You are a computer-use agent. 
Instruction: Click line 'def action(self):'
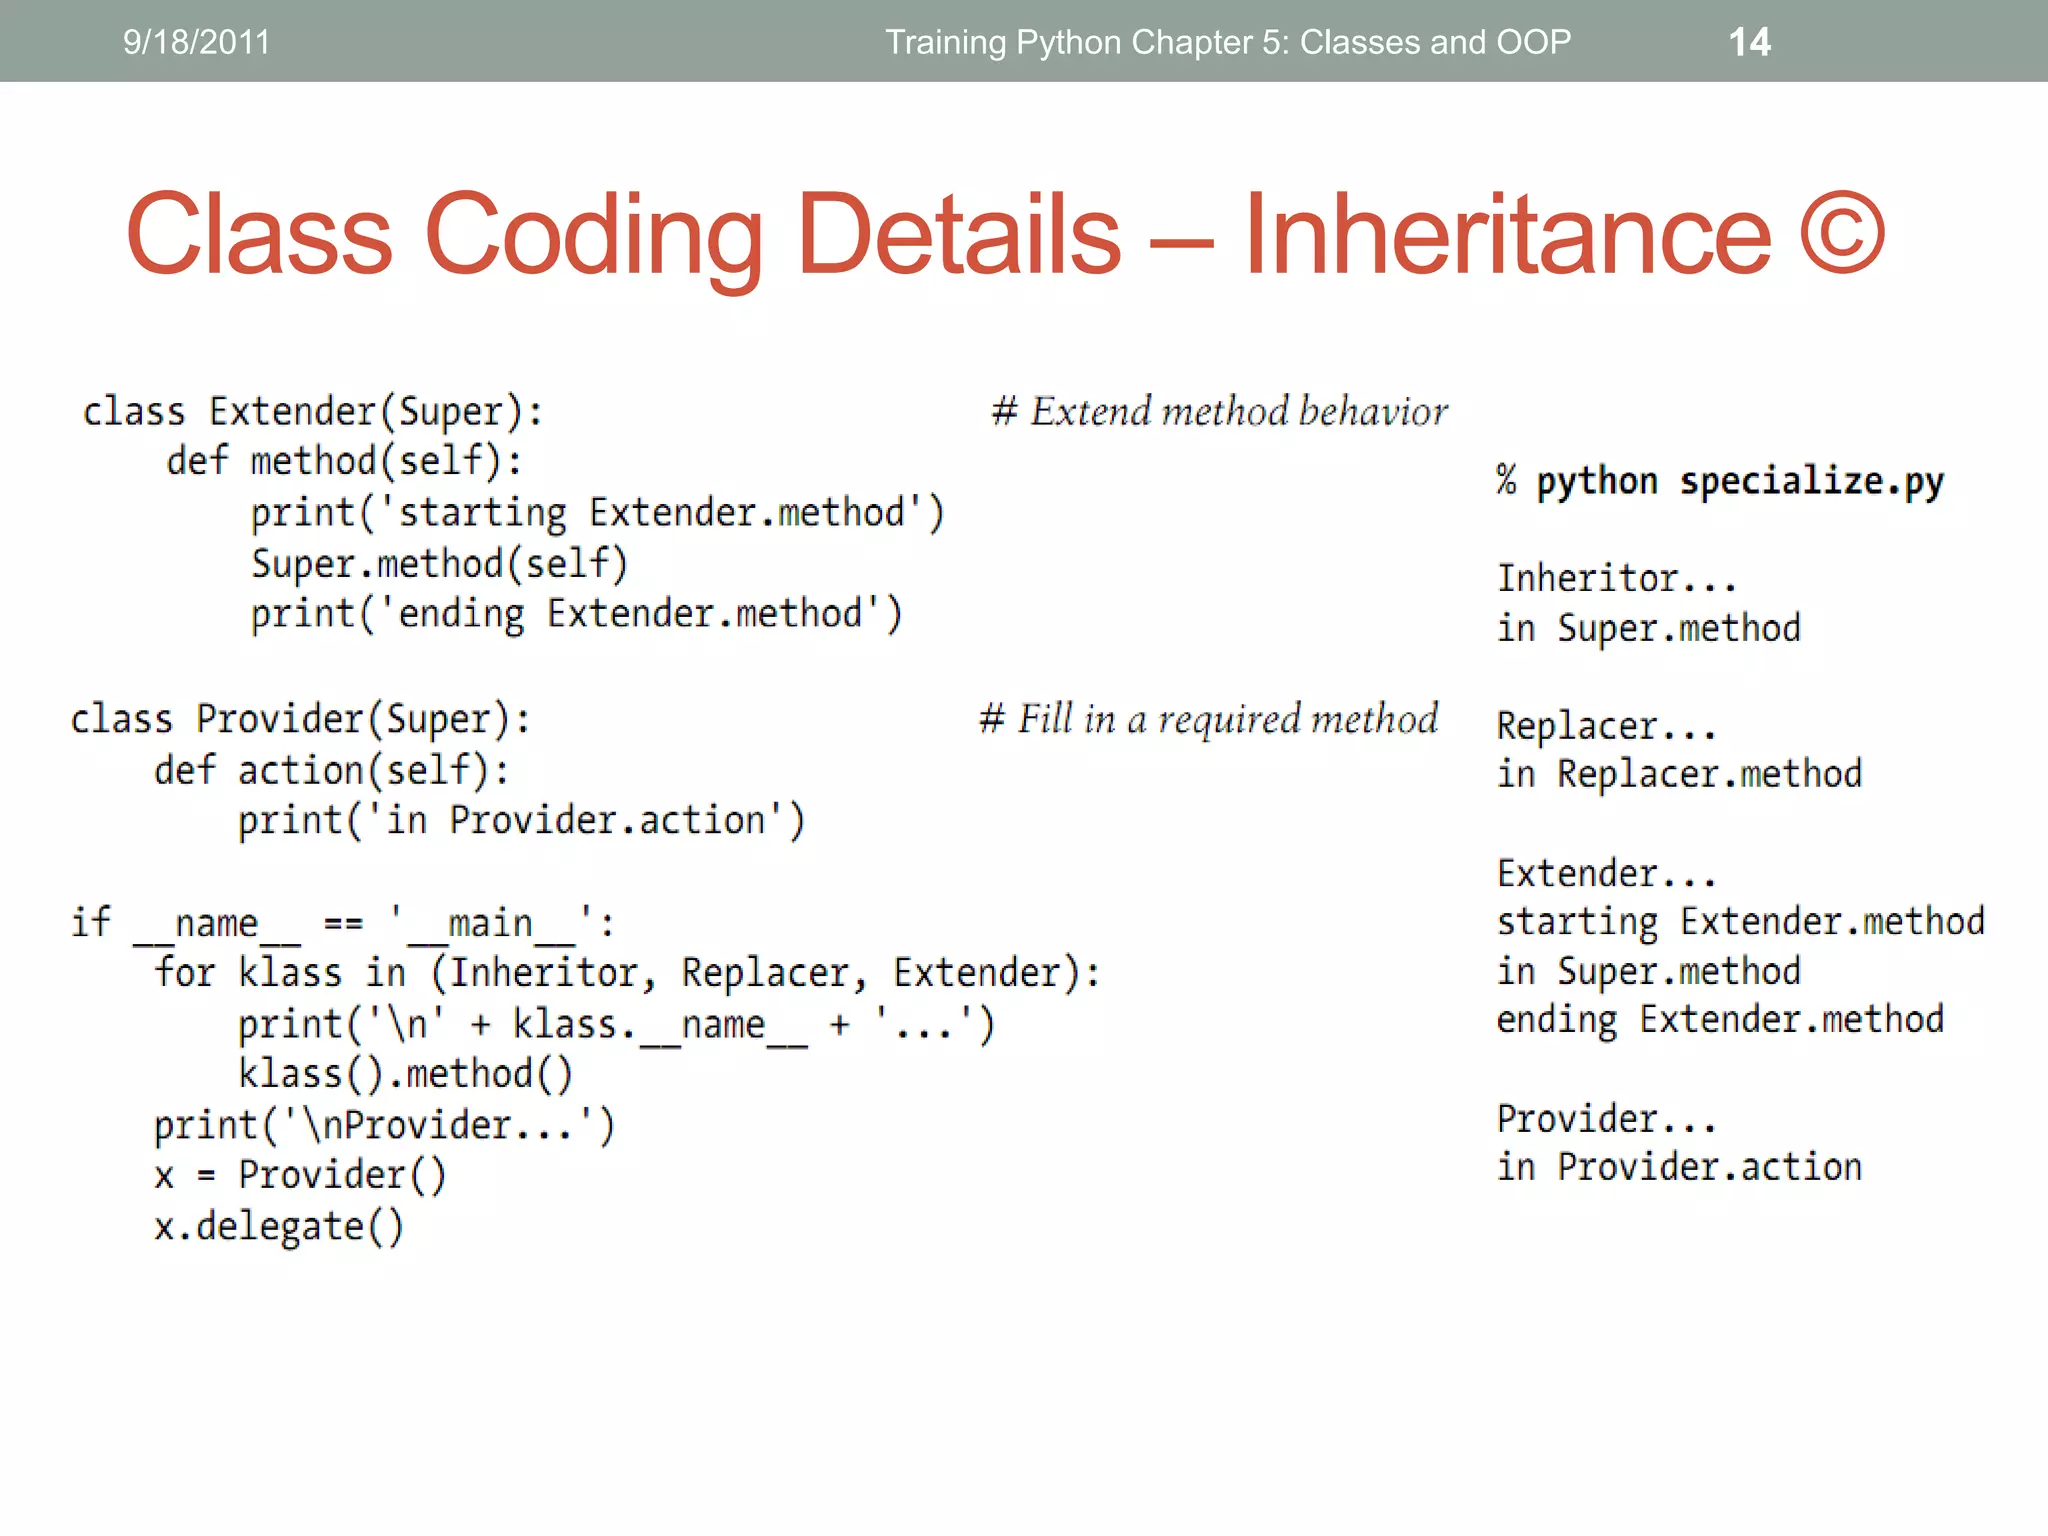coord(332,771)
